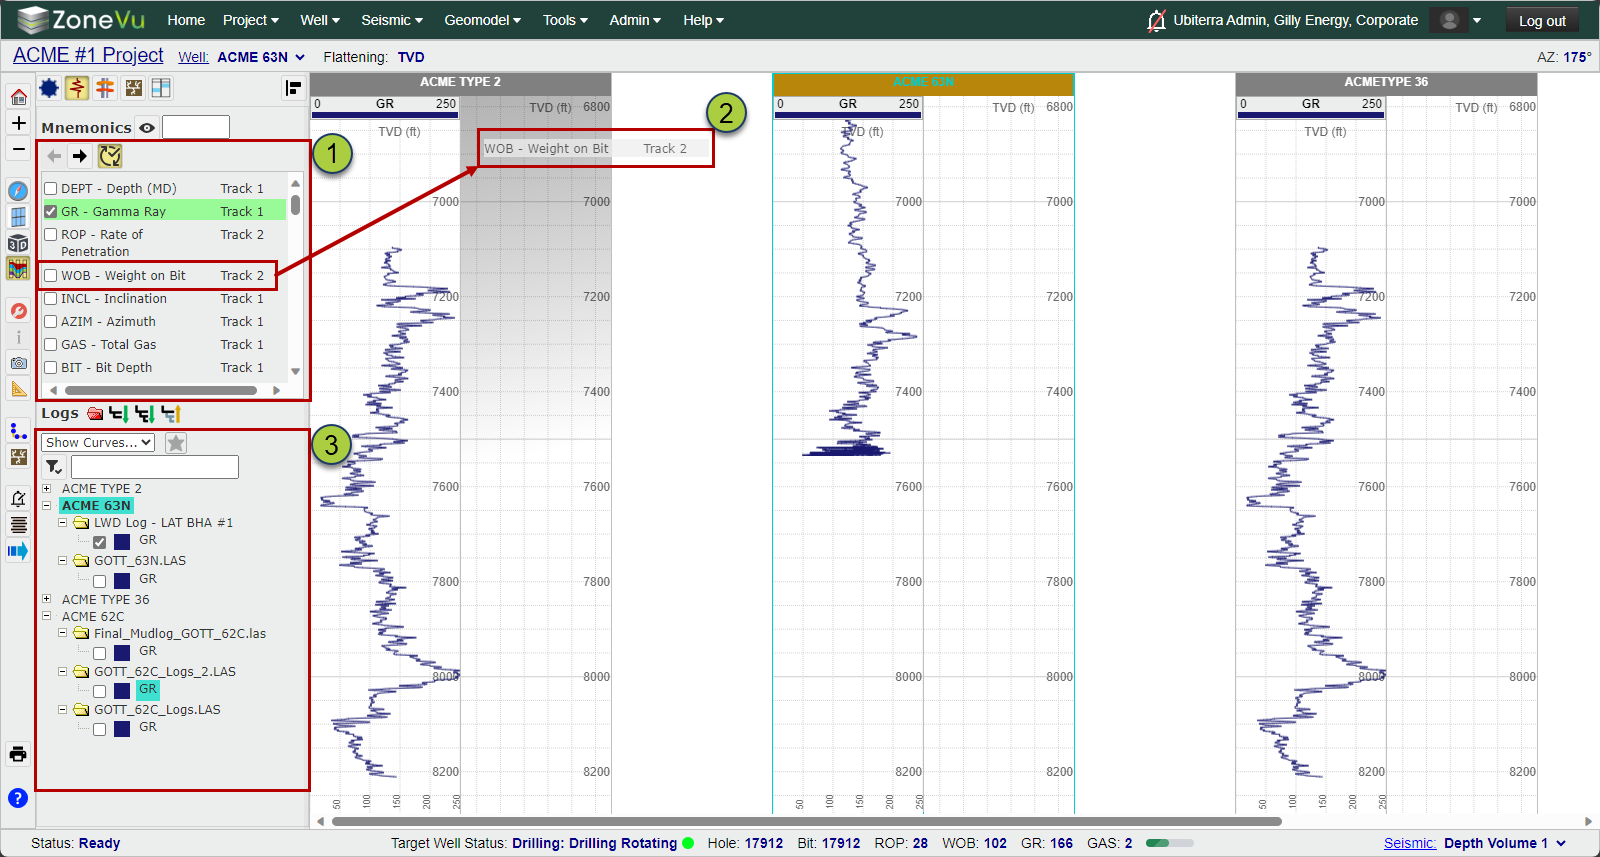Click the red wrench tools icon
Viewport: 1600px width, 857px height.
18,311
